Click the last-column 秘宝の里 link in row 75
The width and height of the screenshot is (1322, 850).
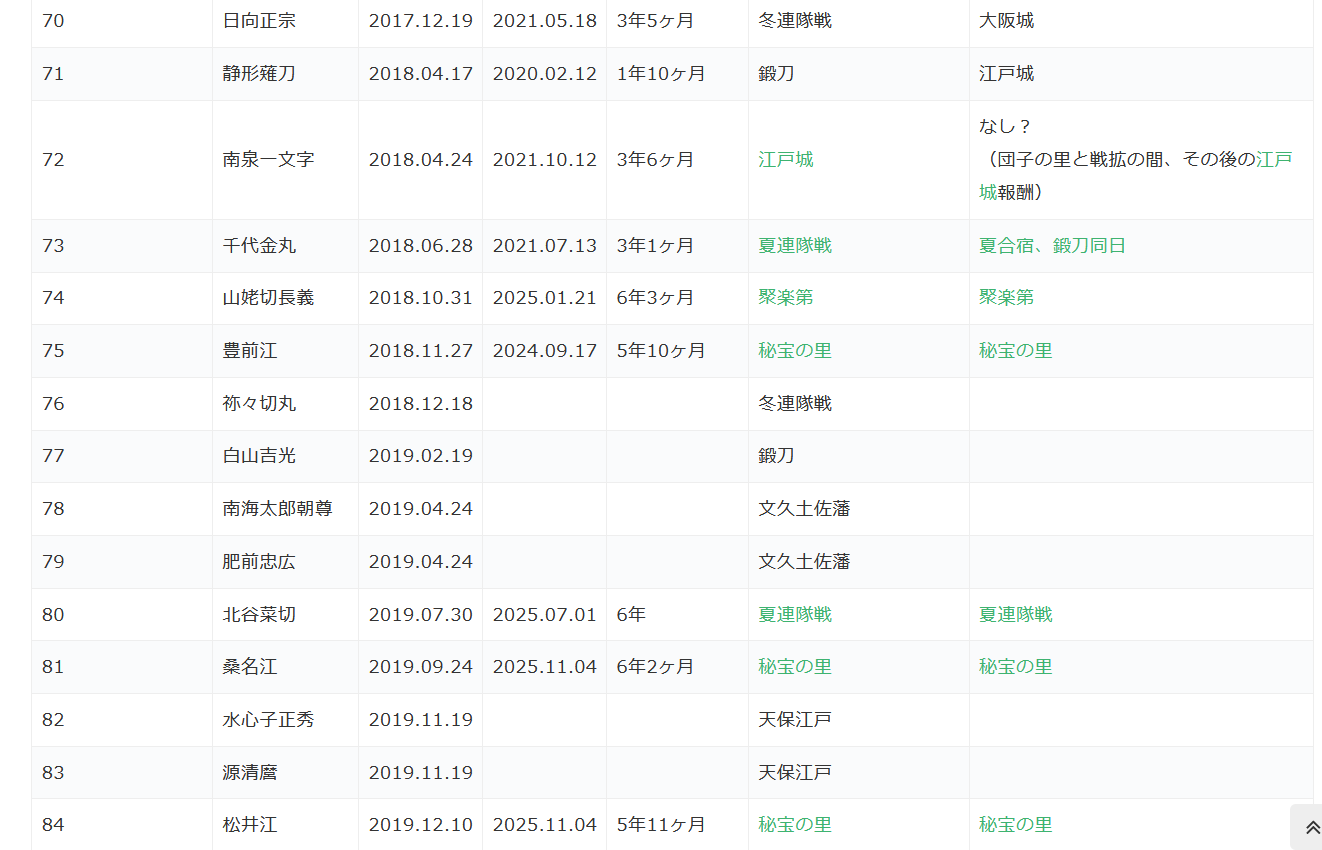[1015, 351]
